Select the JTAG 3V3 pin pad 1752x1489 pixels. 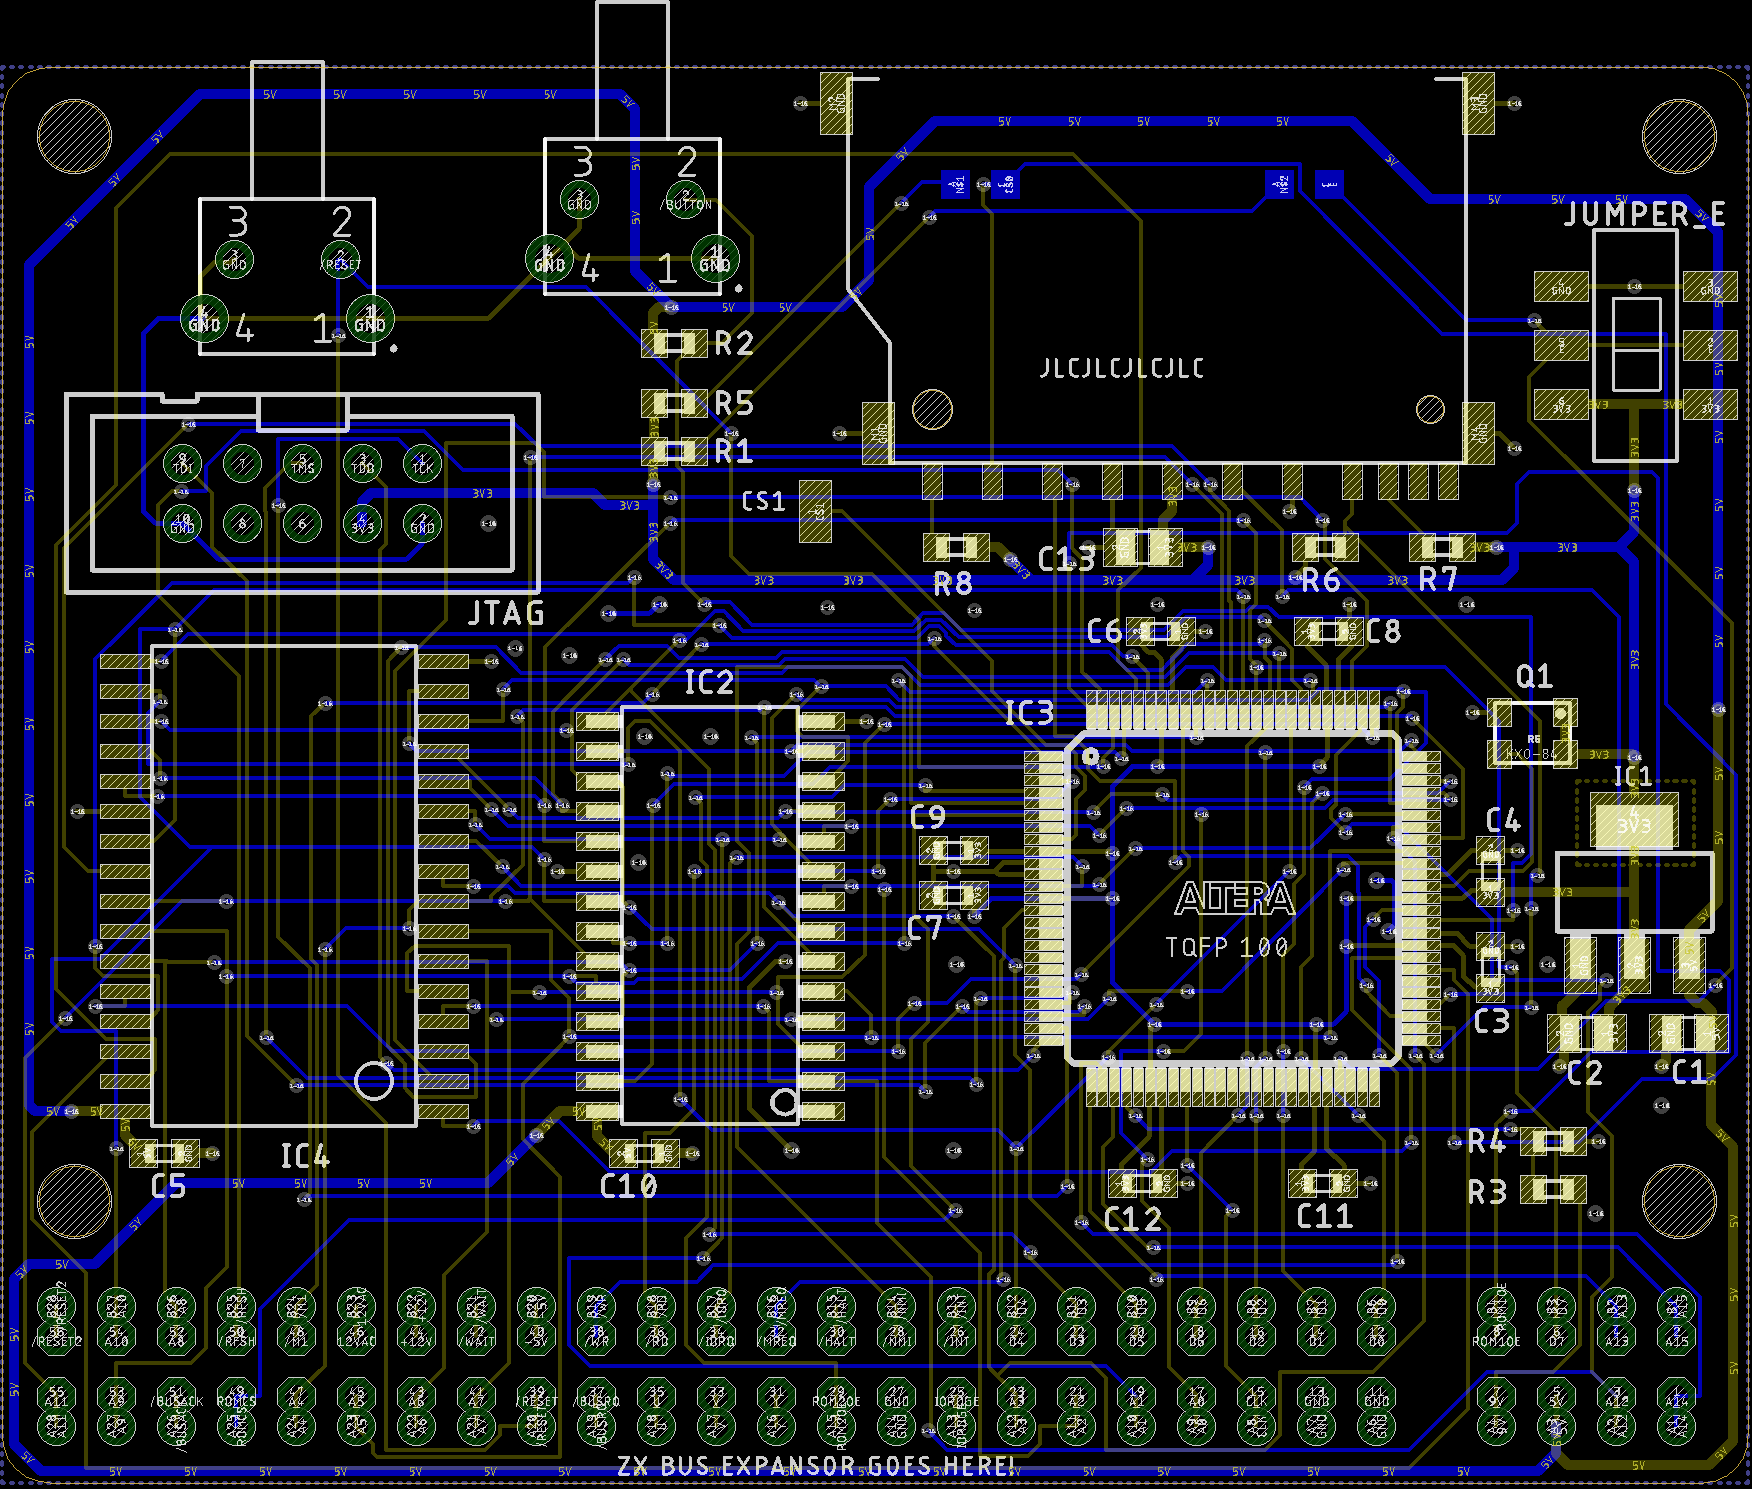[363, 524]
